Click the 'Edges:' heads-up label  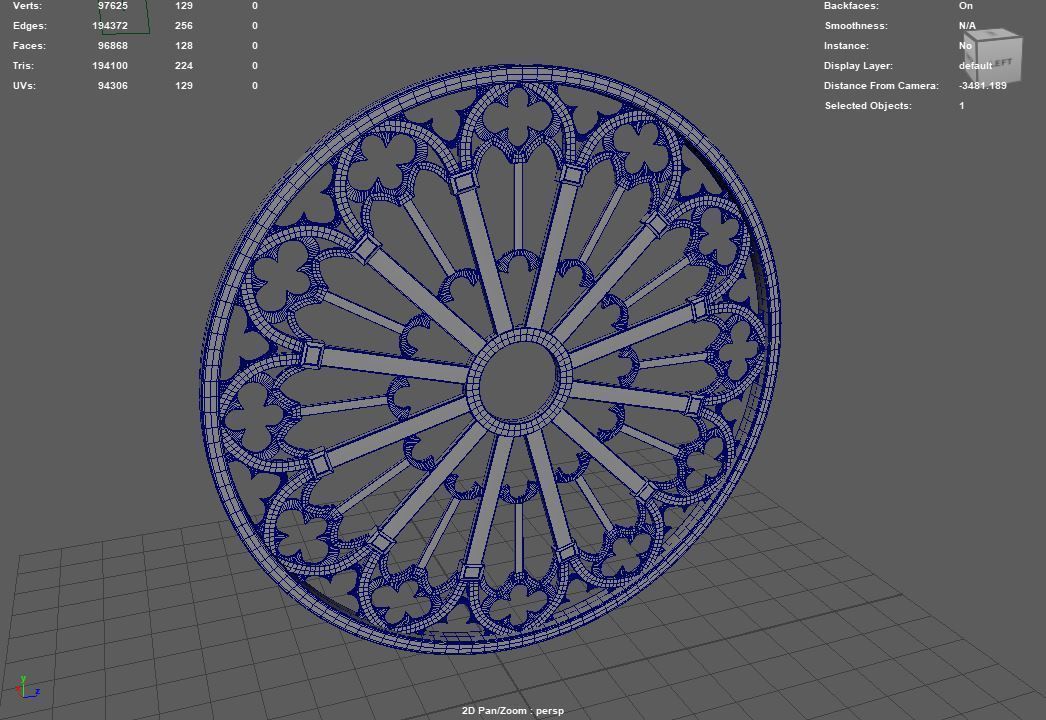click(x=29, y=25)
